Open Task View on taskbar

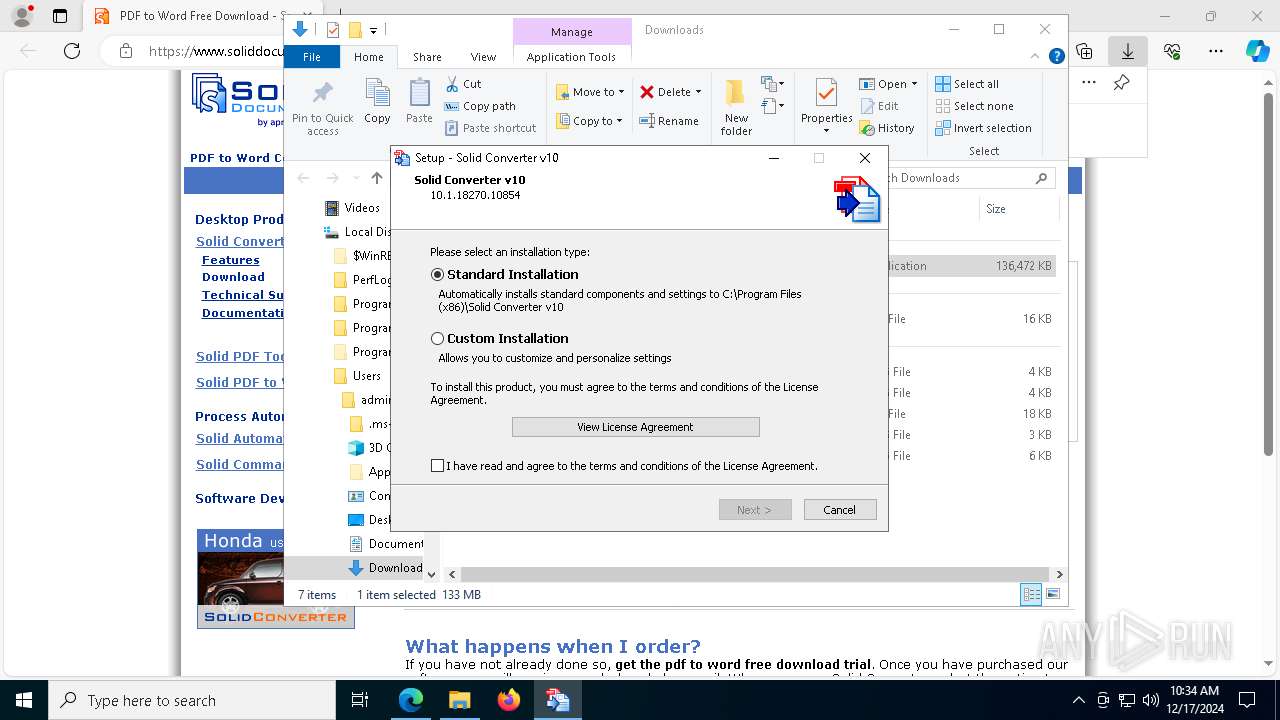click(x=360, y=700)
